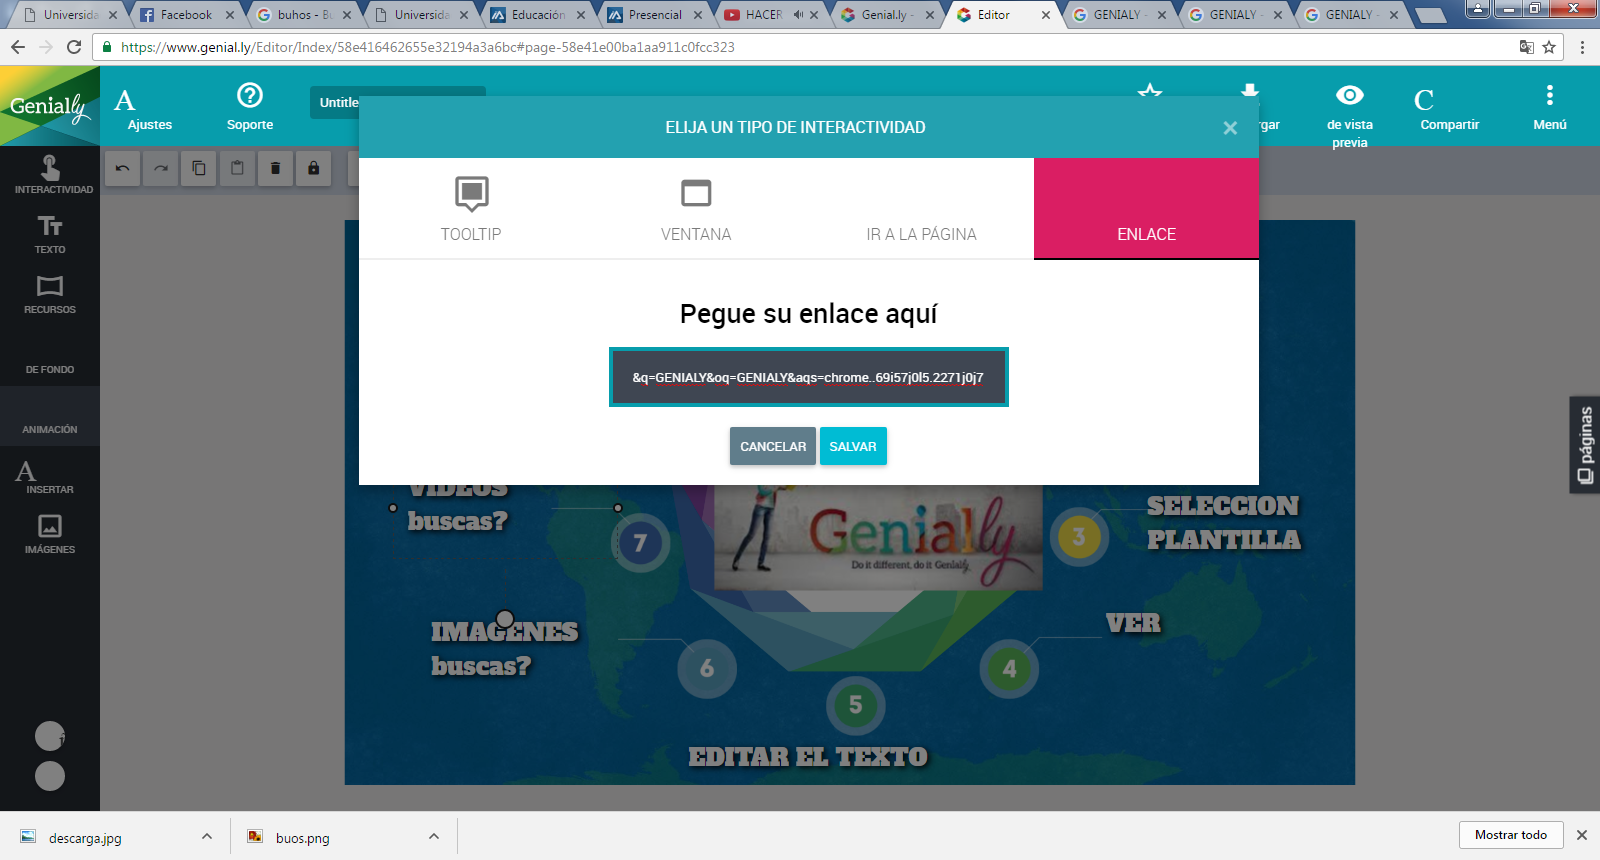This screenshot has height=860, width=1600.
Task: Expand options for buos.png download
Action: [434, 836]
